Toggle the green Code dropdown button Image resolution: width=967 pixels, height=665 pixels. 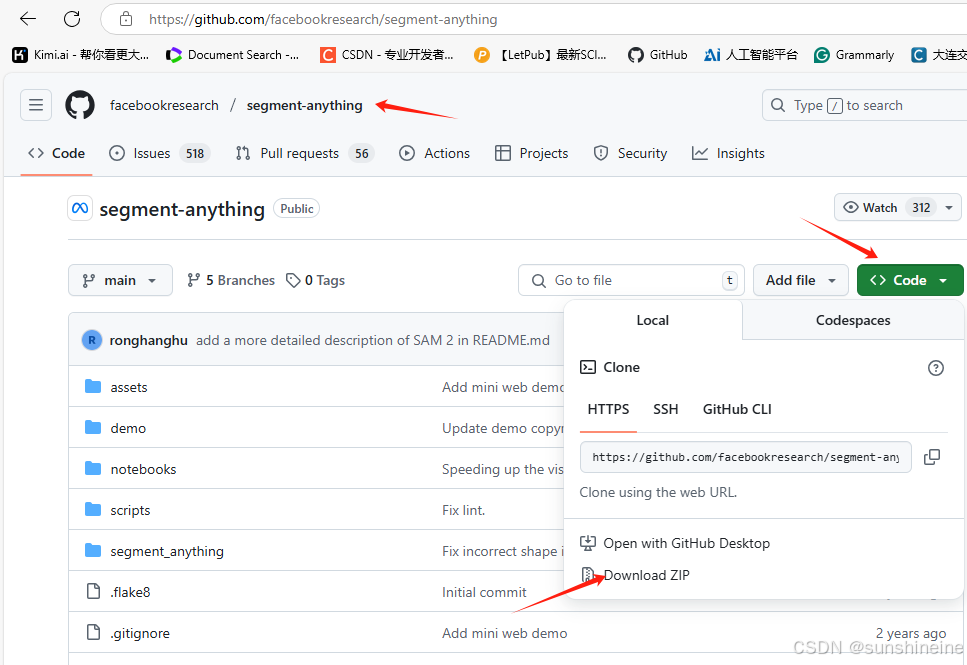click(x=910, y=281)
